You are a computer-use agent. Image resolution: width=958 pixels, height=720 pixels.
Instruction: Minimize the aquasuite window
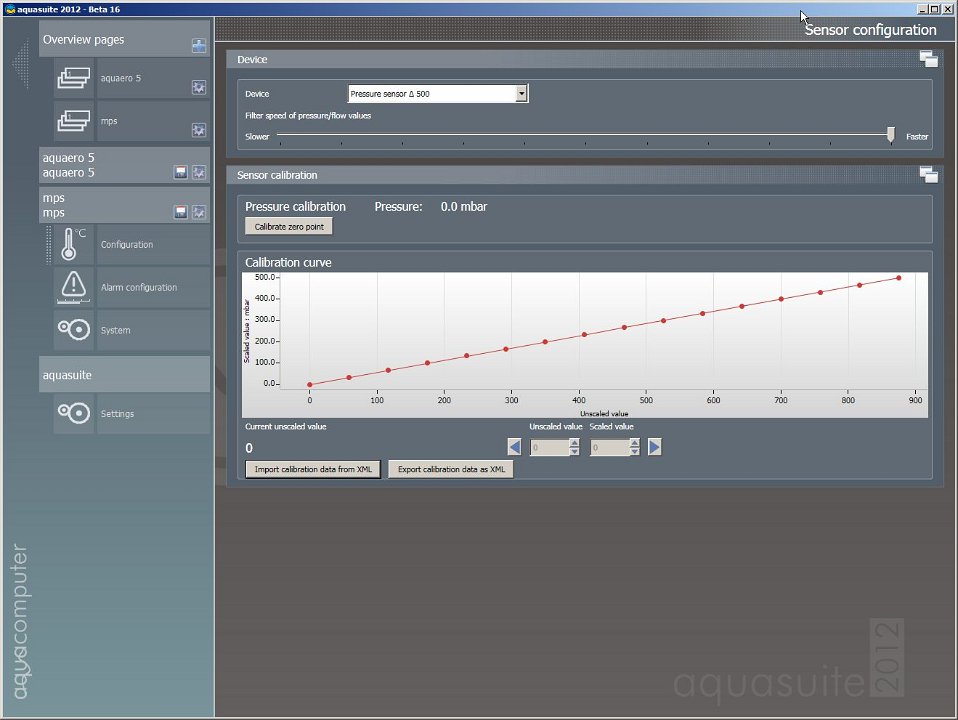tap(922, 9)
